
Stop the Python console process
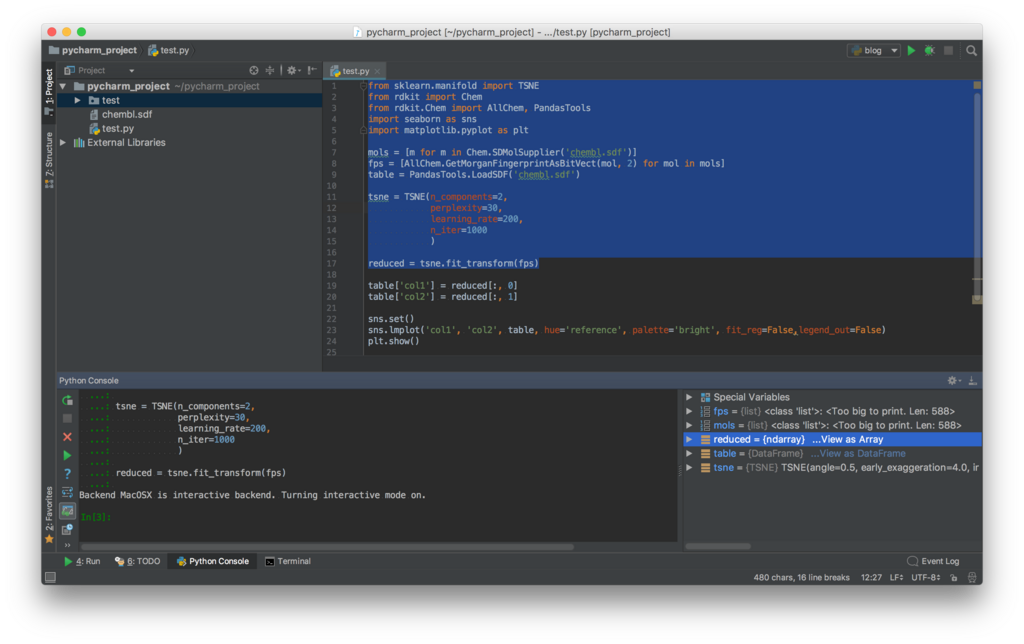pyautogui.click(x=67, y=418)
